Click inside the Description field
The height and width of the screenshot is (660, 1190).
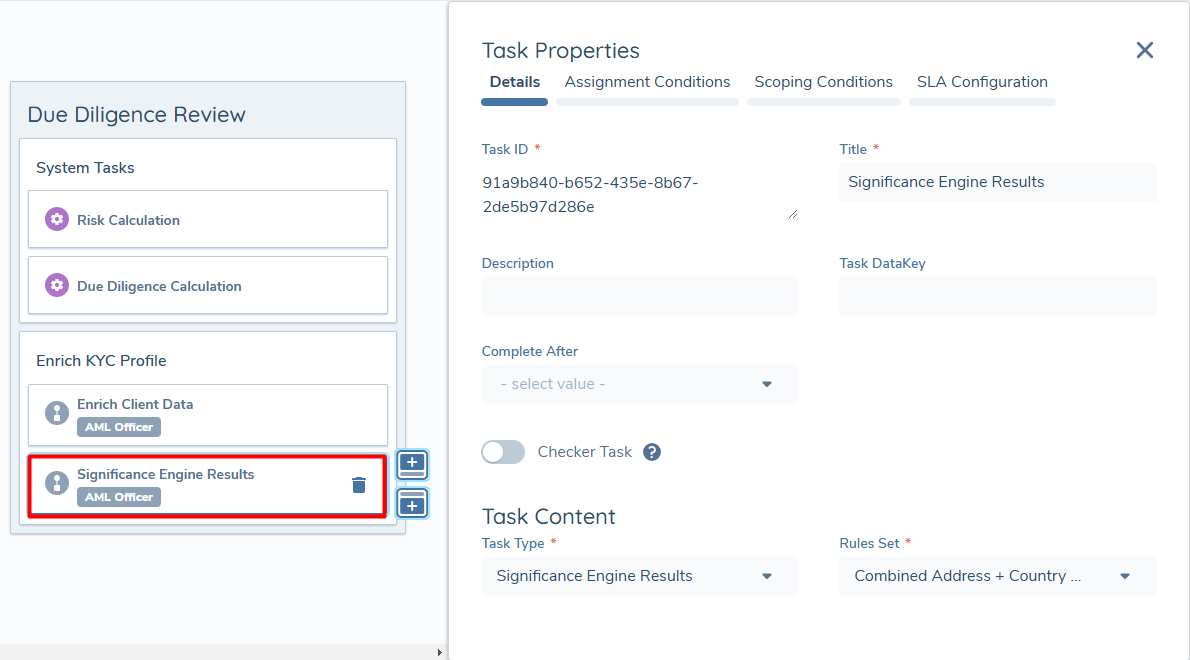[639, 295]
